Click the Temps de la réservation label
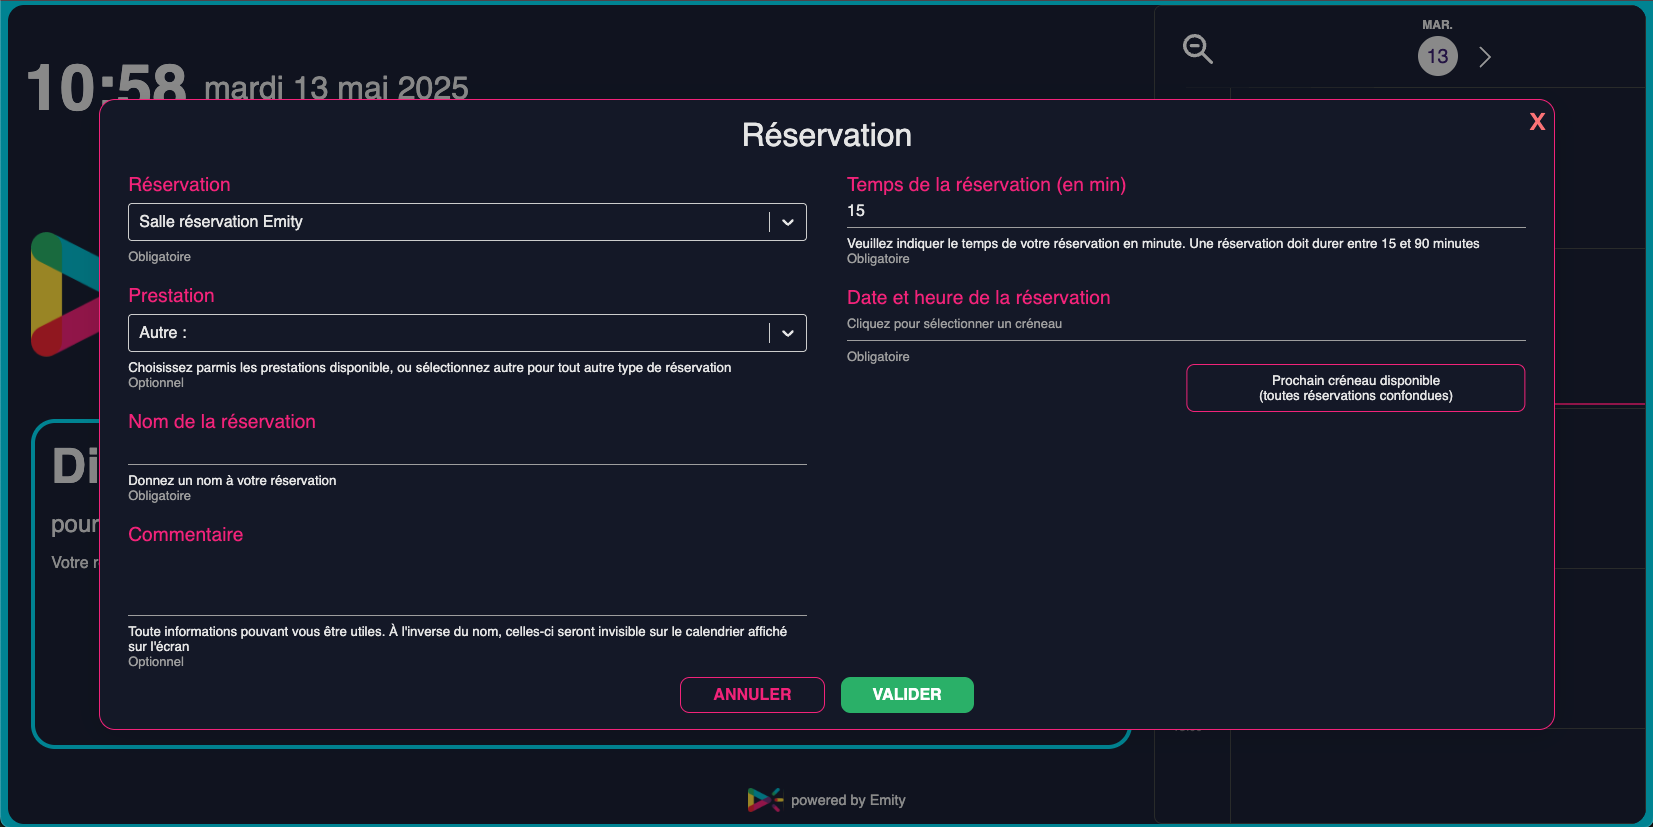The image size is (1653, 827). pos(986,185)
